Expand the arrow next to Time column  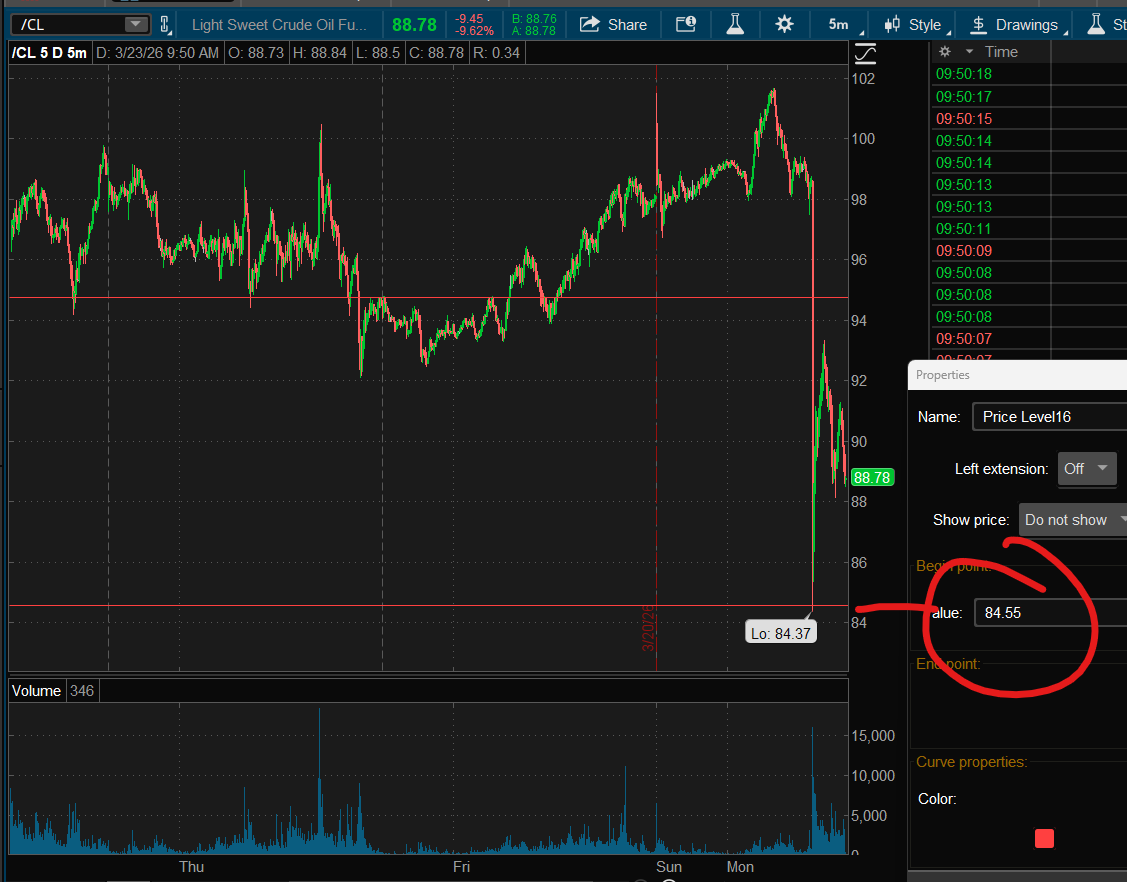pos(969,52)
